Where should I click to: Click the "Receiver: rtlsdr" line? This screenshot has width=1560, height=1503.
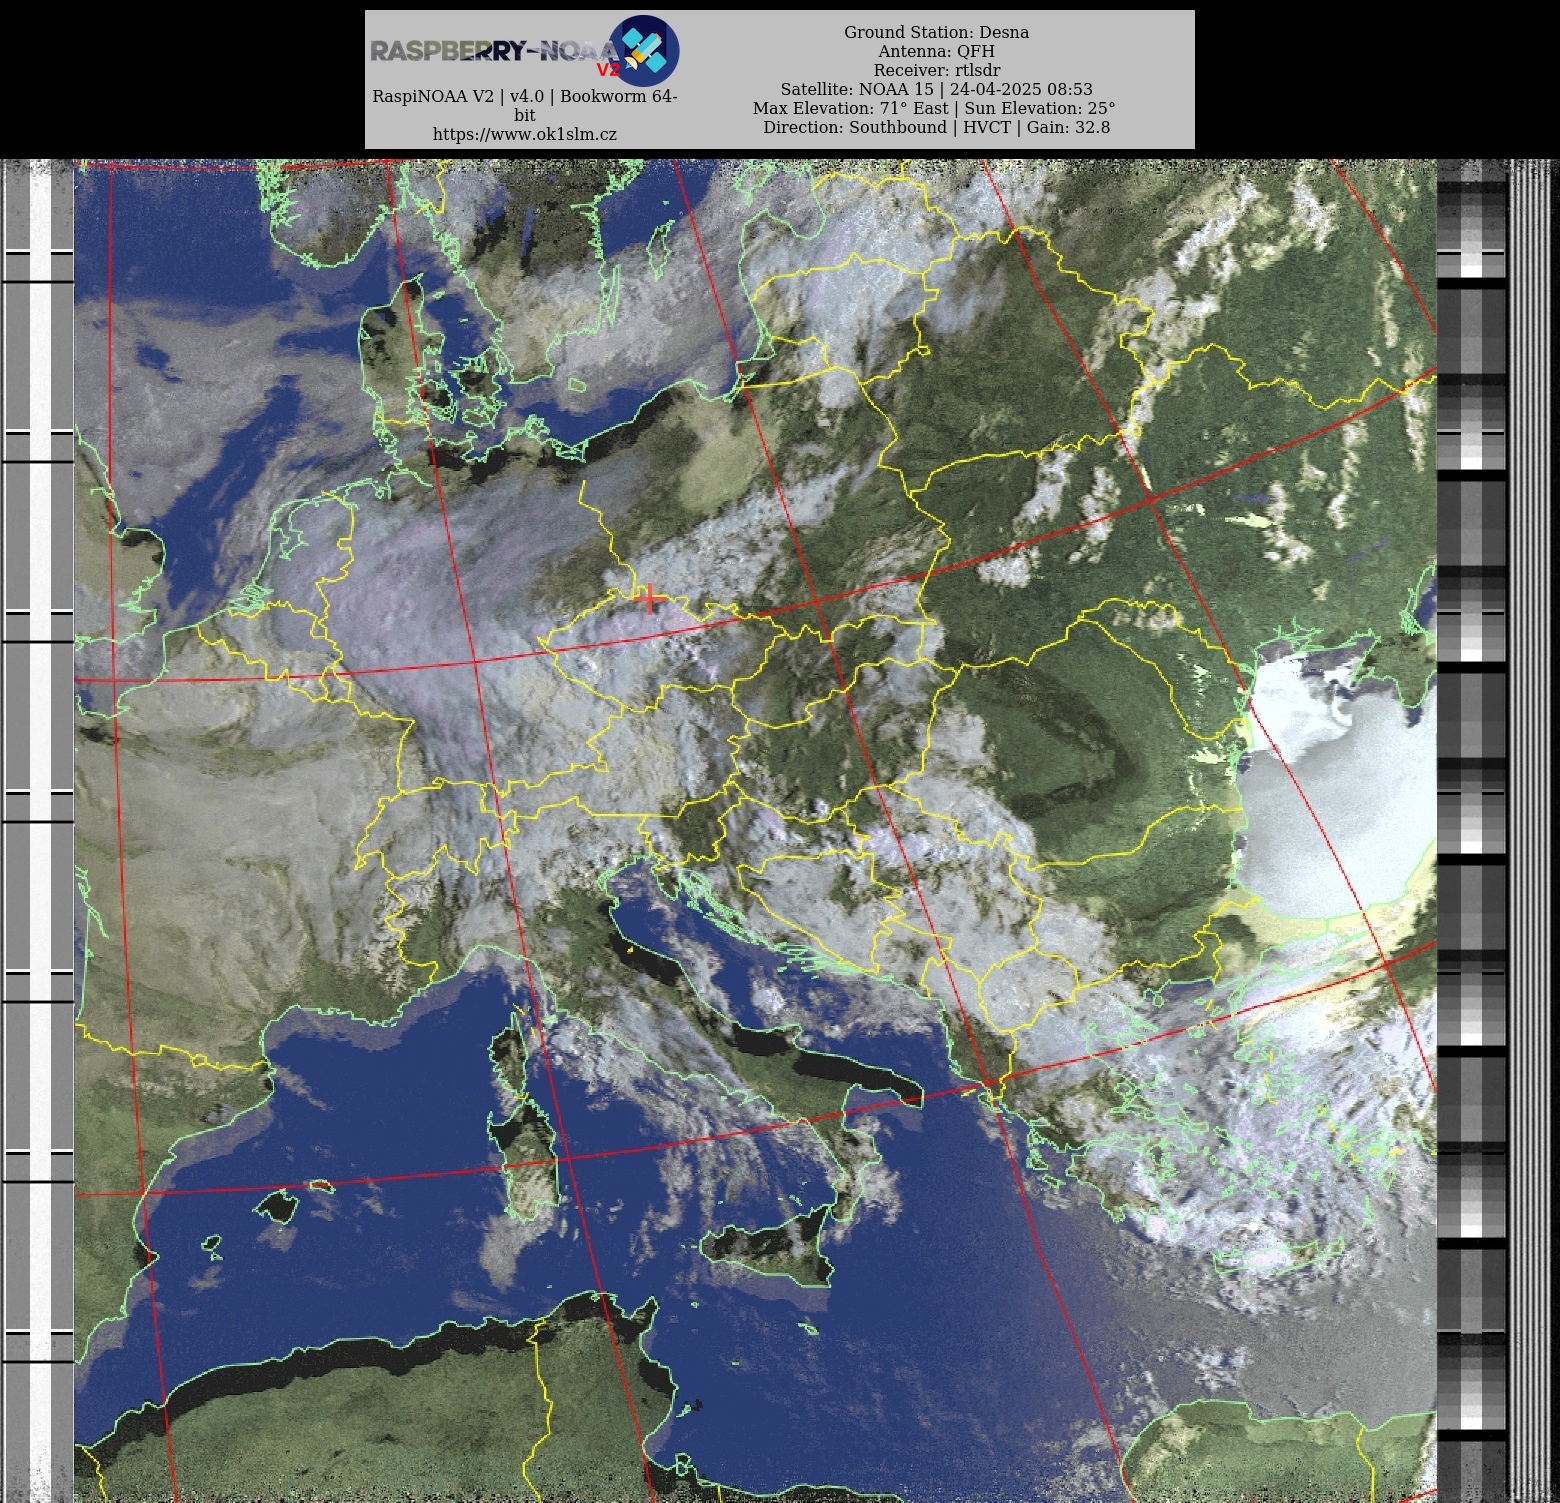[936, 70]
